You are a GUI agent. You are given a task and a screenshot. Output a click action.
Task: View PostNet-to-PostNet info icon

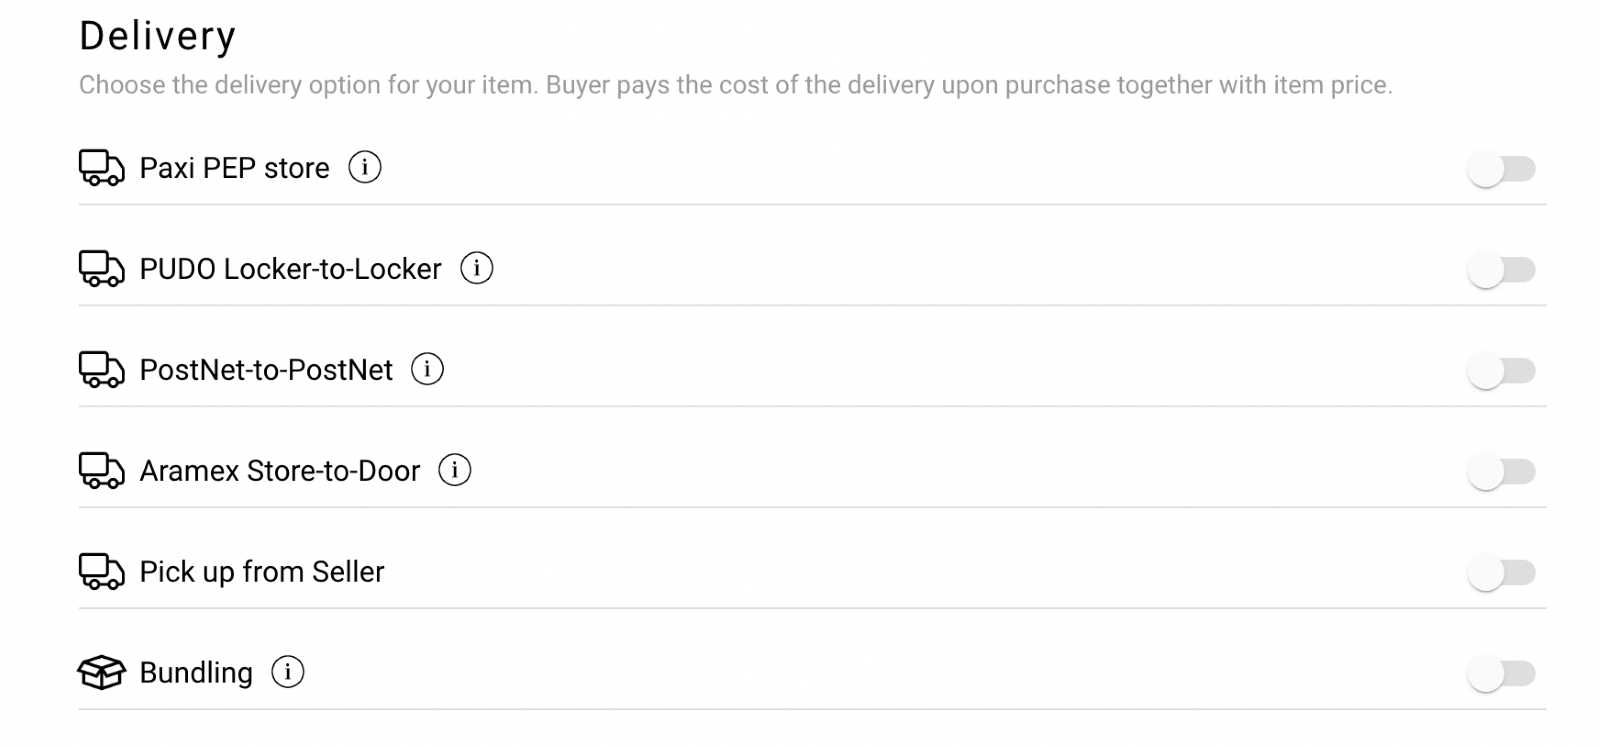coord(428,369)
